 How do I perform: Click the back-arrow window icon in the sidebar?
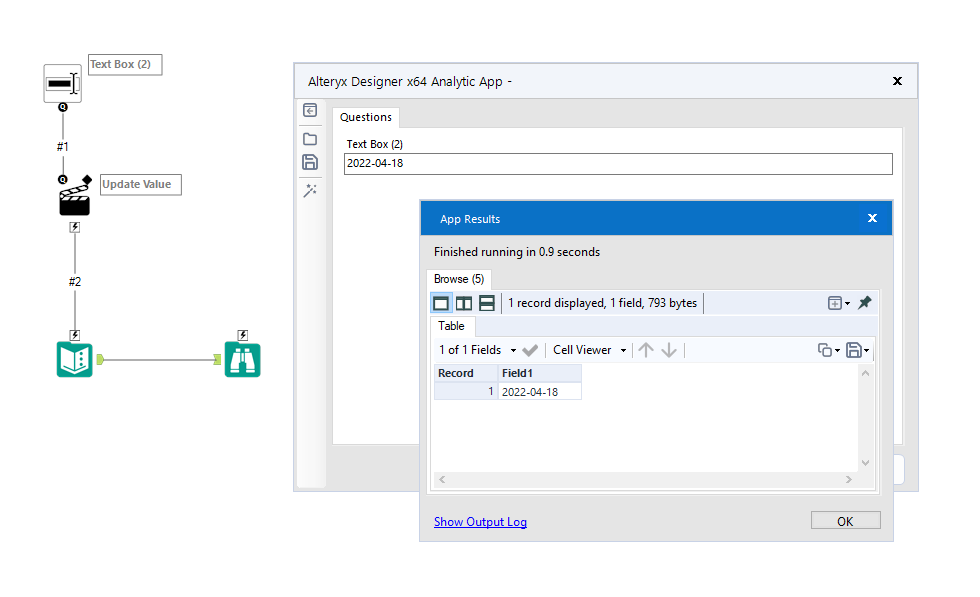[x=310, y=110]
